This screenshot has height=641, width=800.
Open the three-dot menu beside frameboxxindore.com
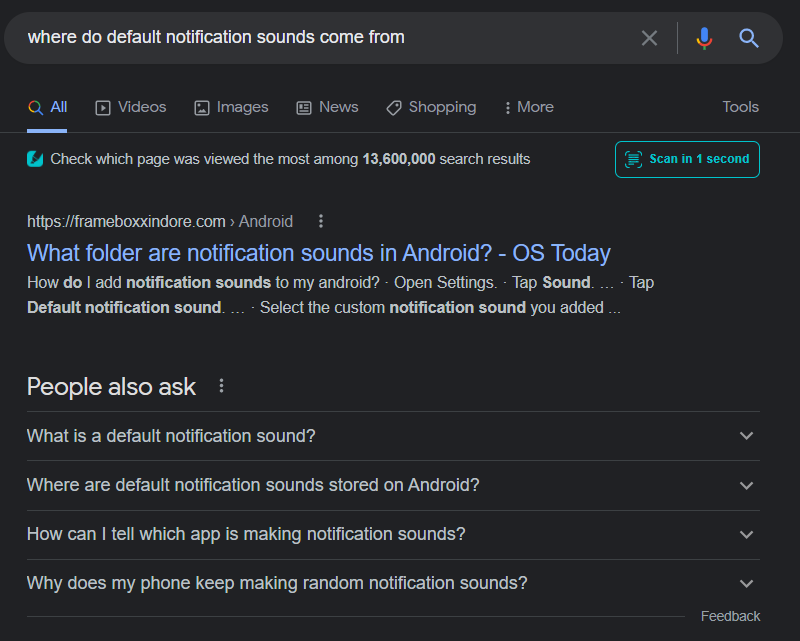320,221
